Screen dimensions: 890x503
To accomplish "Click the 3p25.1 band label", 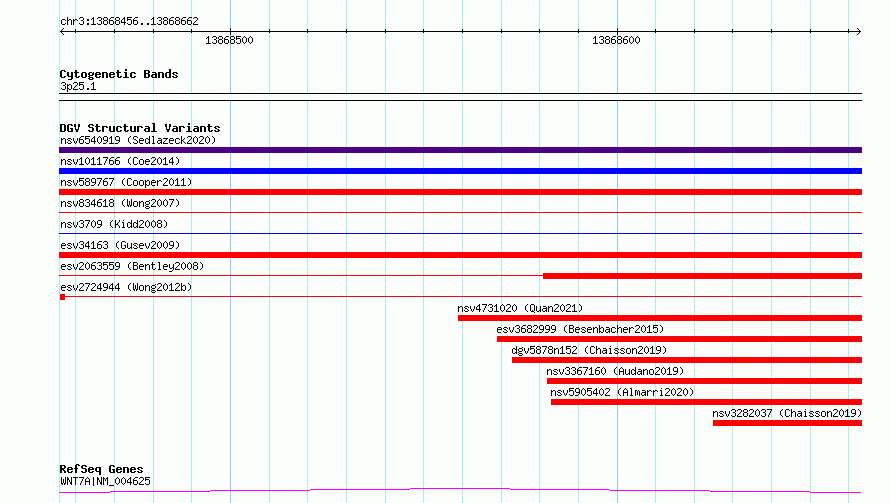I will 78,86.
